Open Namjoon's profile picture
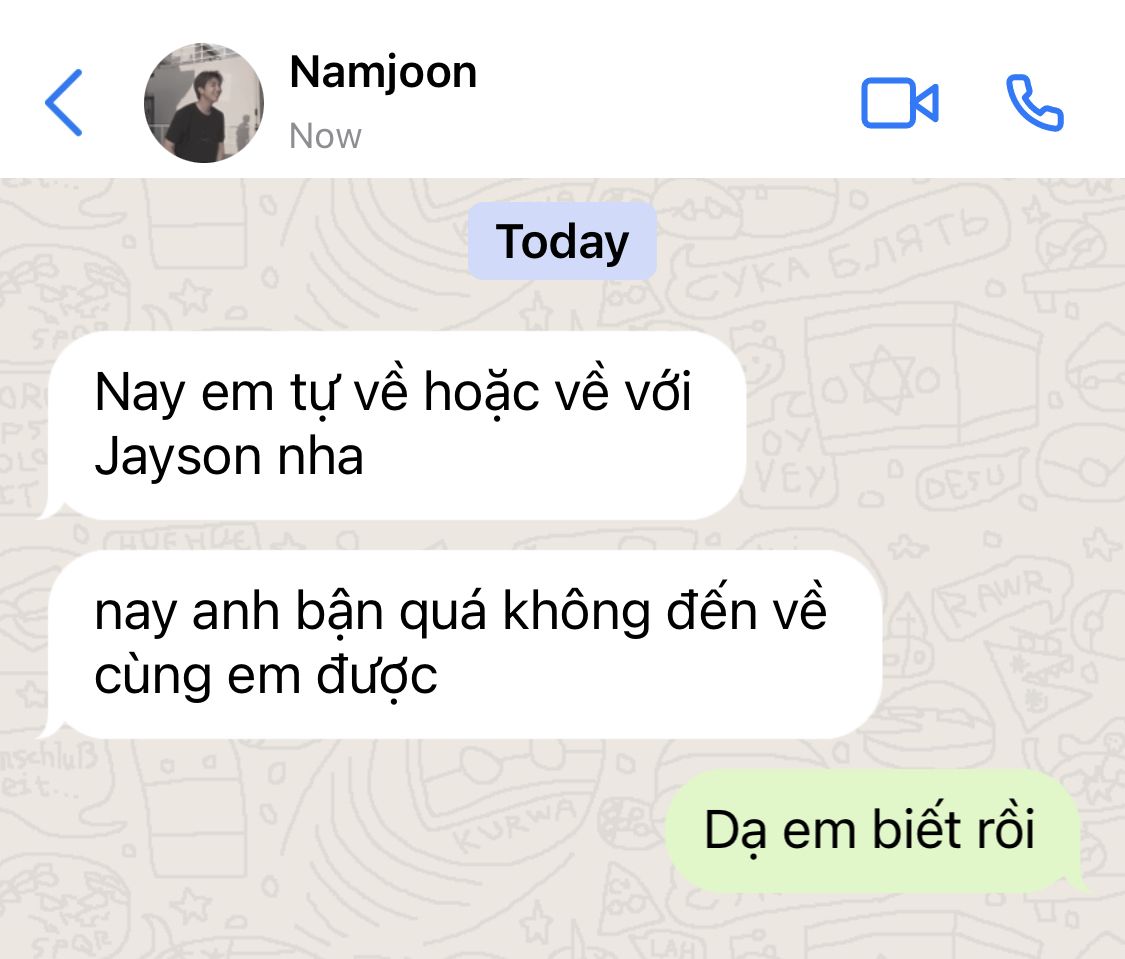The image size is (1125, 959). coord(204,103)
